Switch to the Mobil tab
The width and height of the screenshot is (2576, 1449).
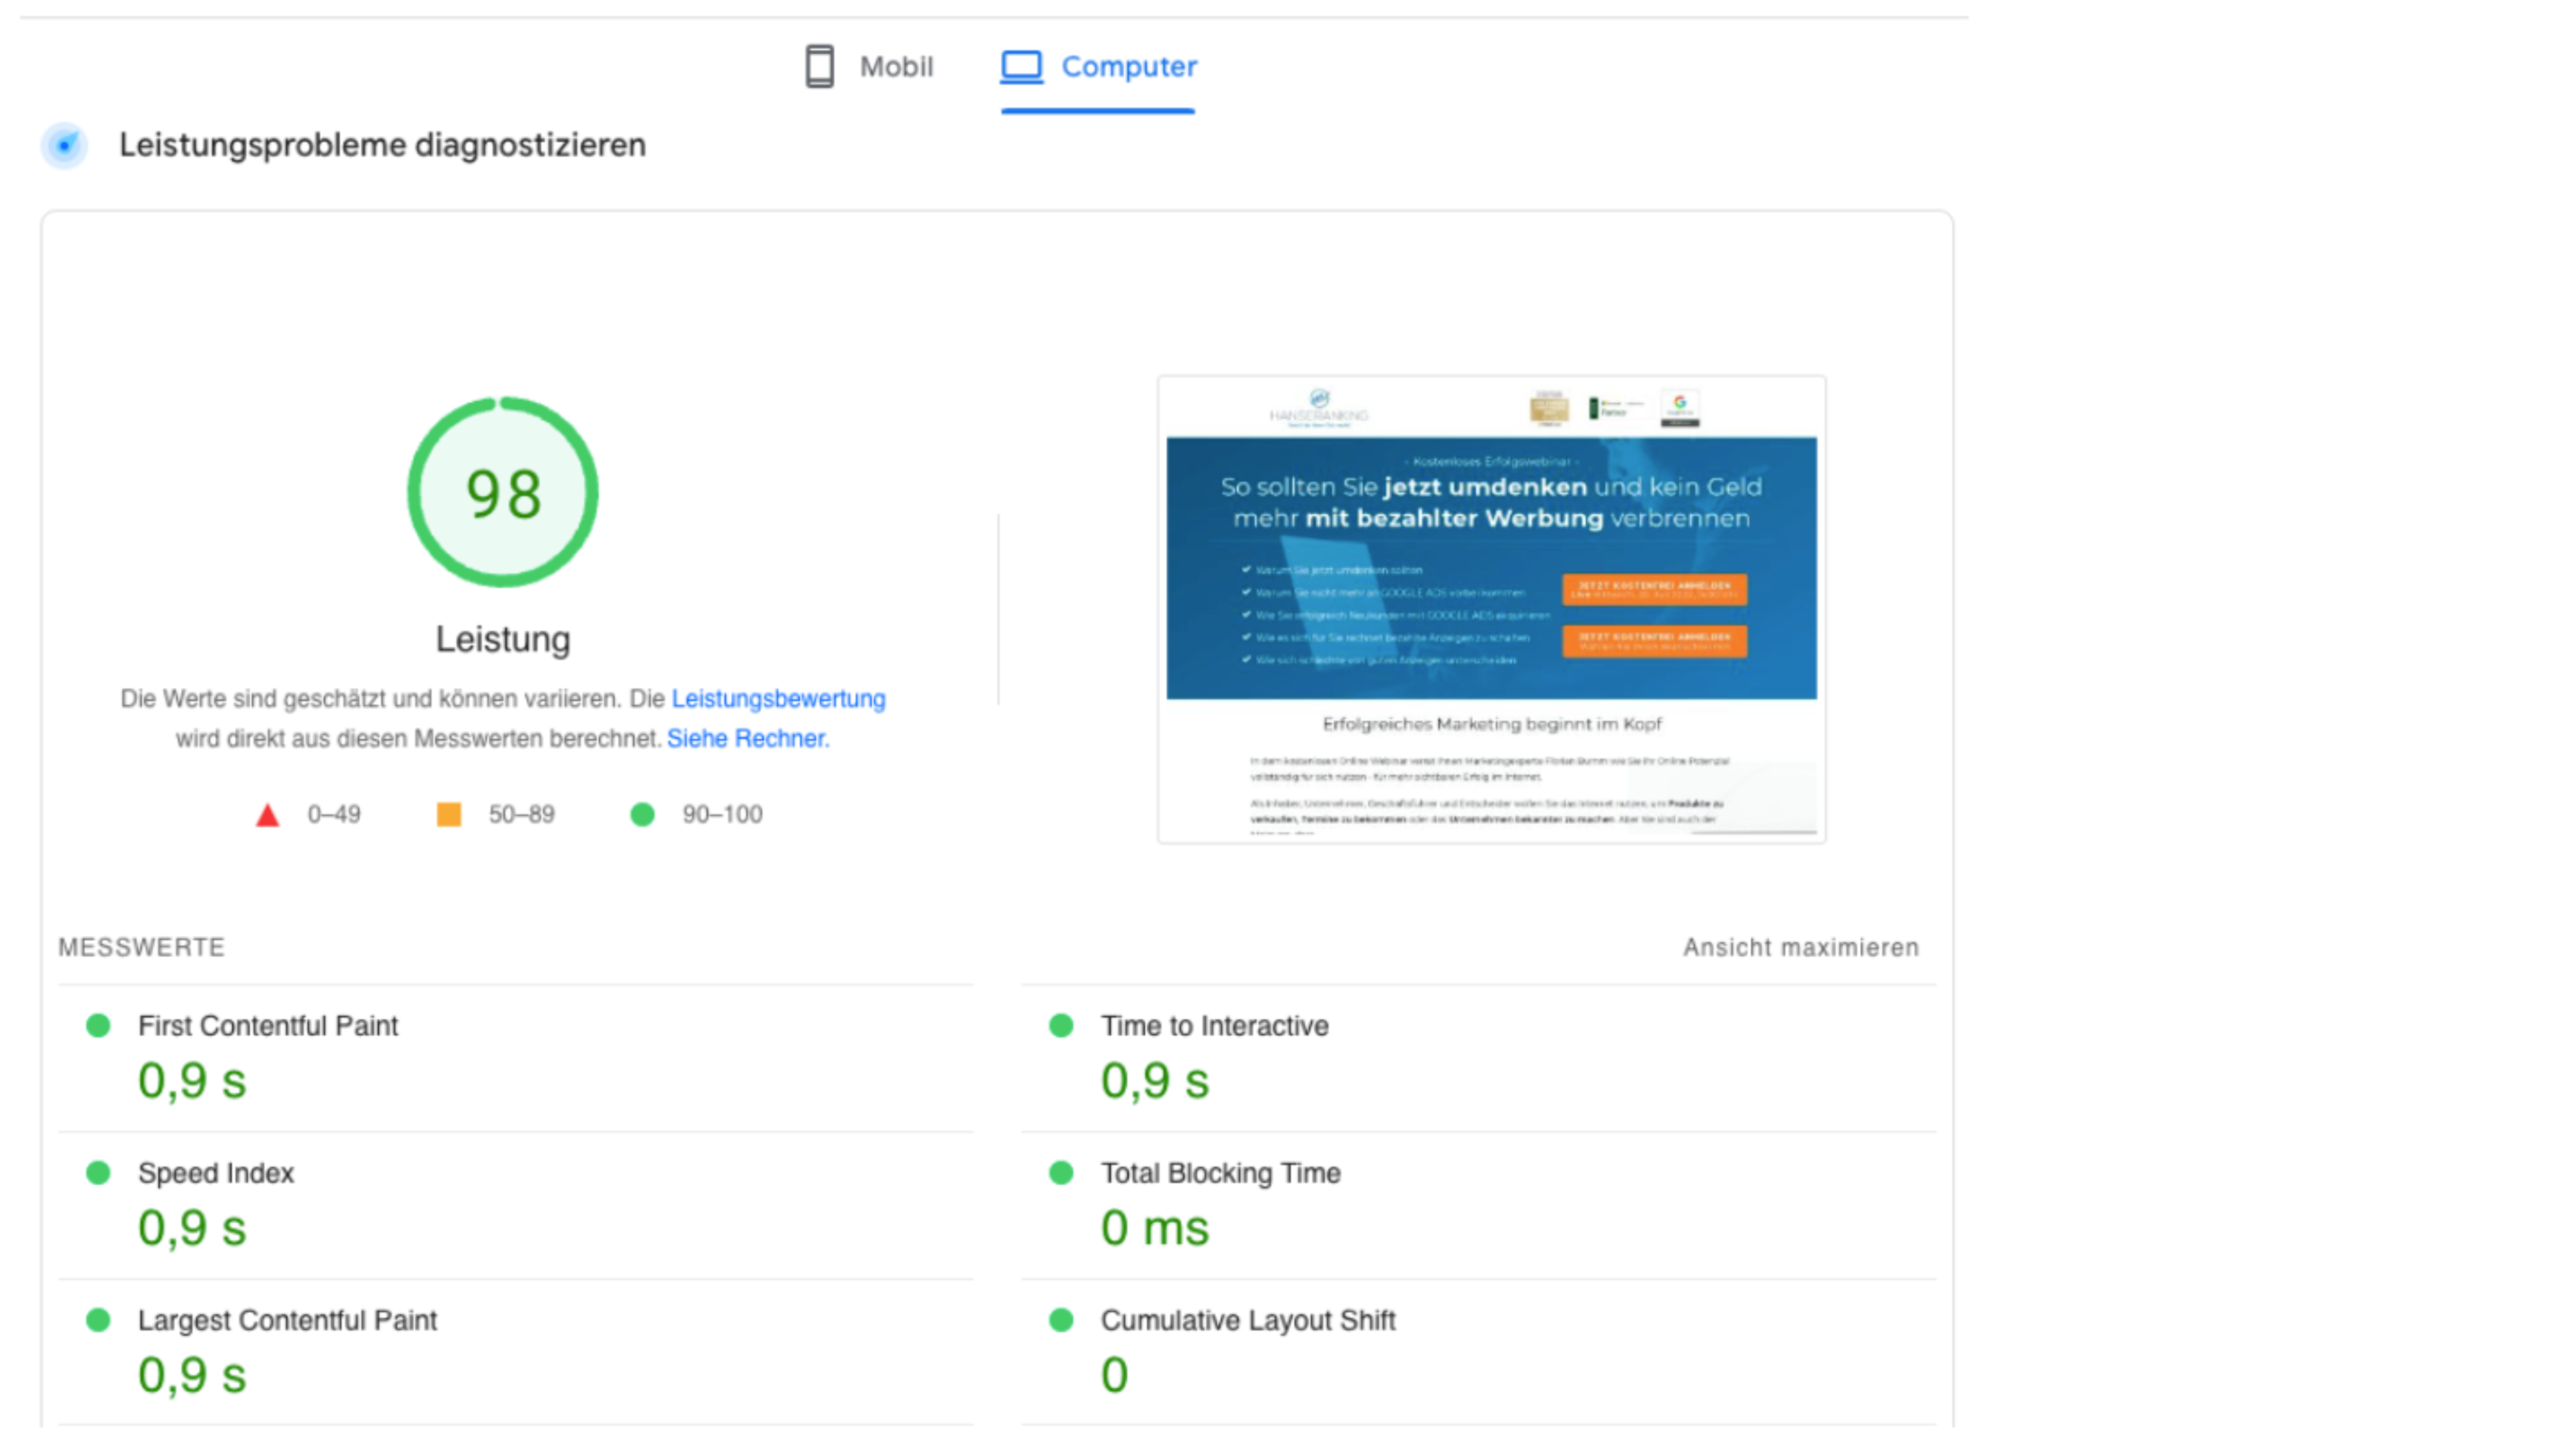[869, 66]
